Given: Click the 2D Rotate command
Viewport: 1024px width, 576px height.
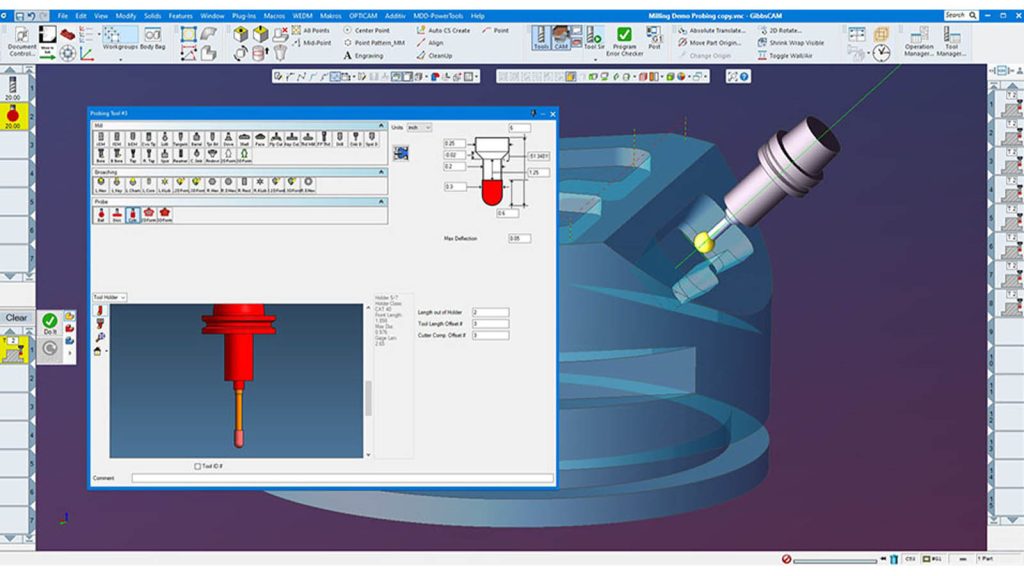Looking at the screenshot, I should (x=780, y=30).
